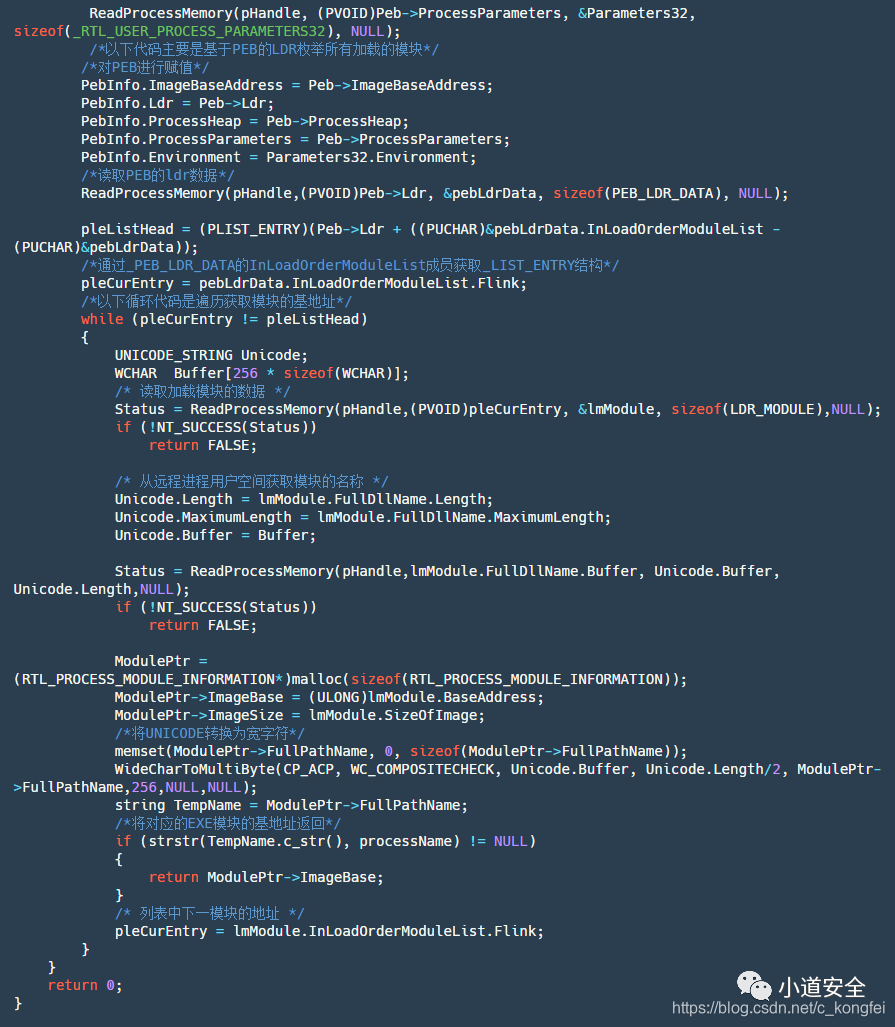Image resolution: width=895 pixels, height=1027 pixels.
Task: Click 'PebInfo.Environment = Parameters32.Environment;' line
Action: (x=278, y=157)
